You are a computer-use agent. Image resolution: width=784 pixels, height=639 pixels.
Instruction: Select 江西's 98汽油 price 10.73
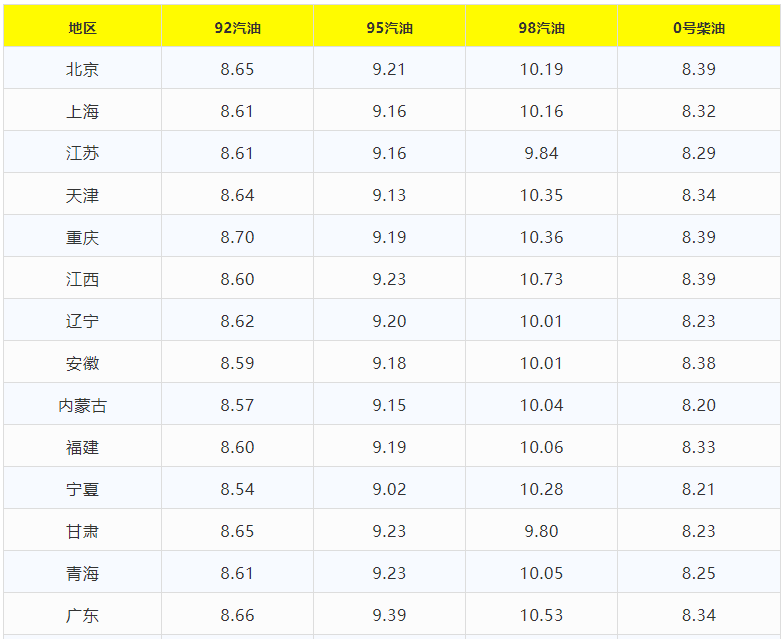pyautogui.click(x=541, y=280)
